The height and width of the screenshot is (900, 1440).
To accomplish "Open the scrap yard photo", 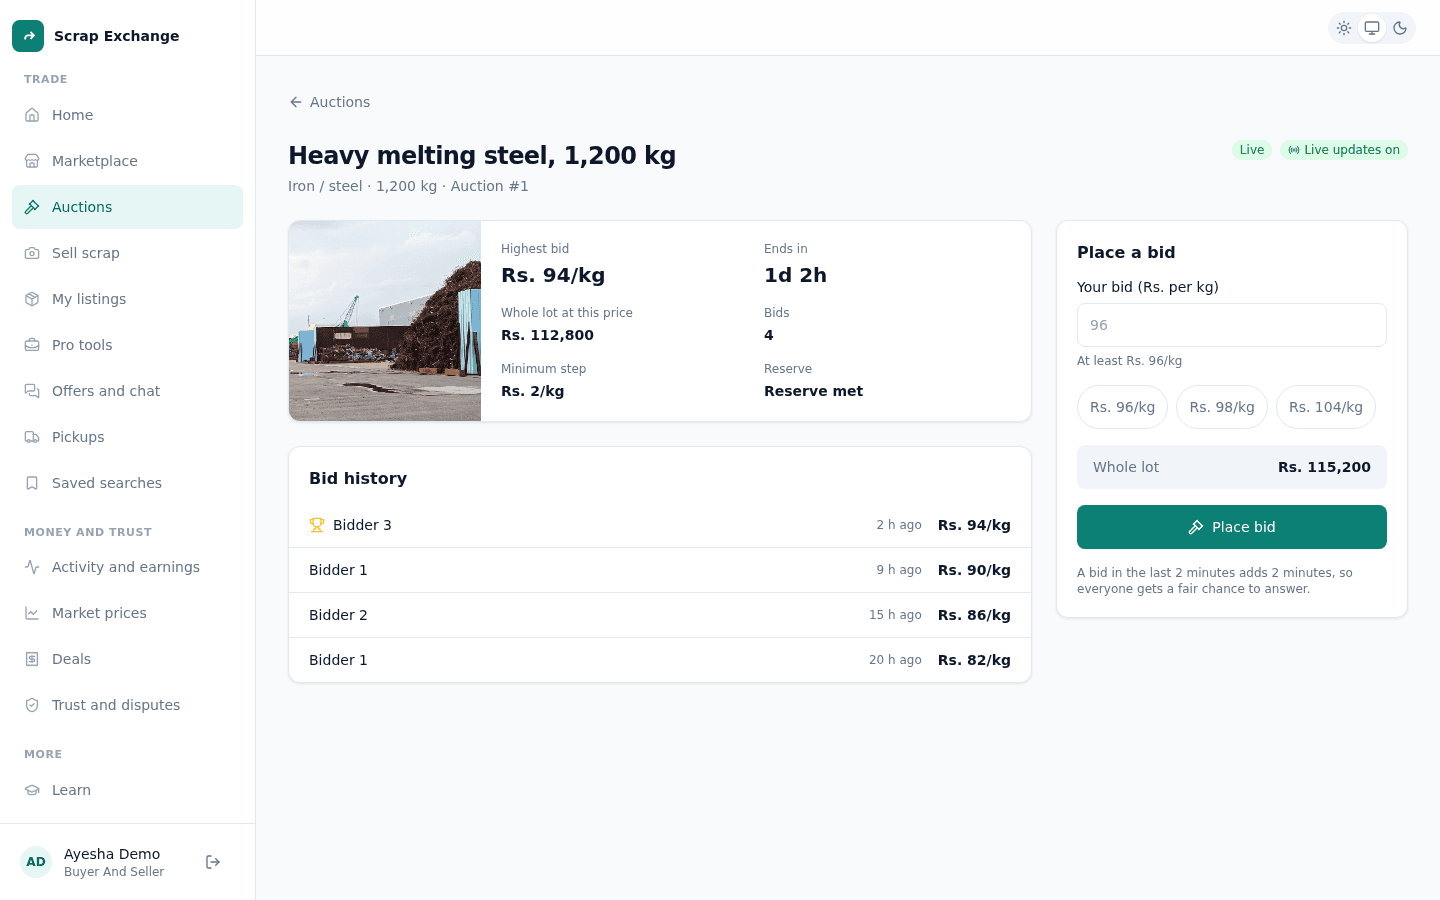I will pos(385,321).
